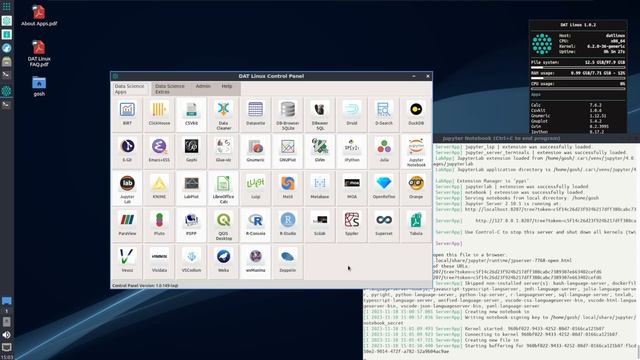
Task: Launch Jupyter Lab
Action: click(x=127, y=188)
